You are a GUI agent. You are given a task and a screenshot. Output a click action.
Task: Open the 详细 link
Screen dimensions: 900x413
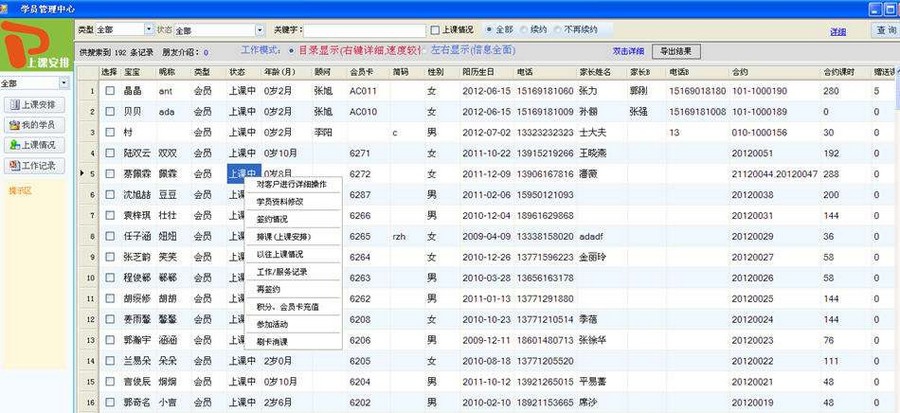pos(838,32)
